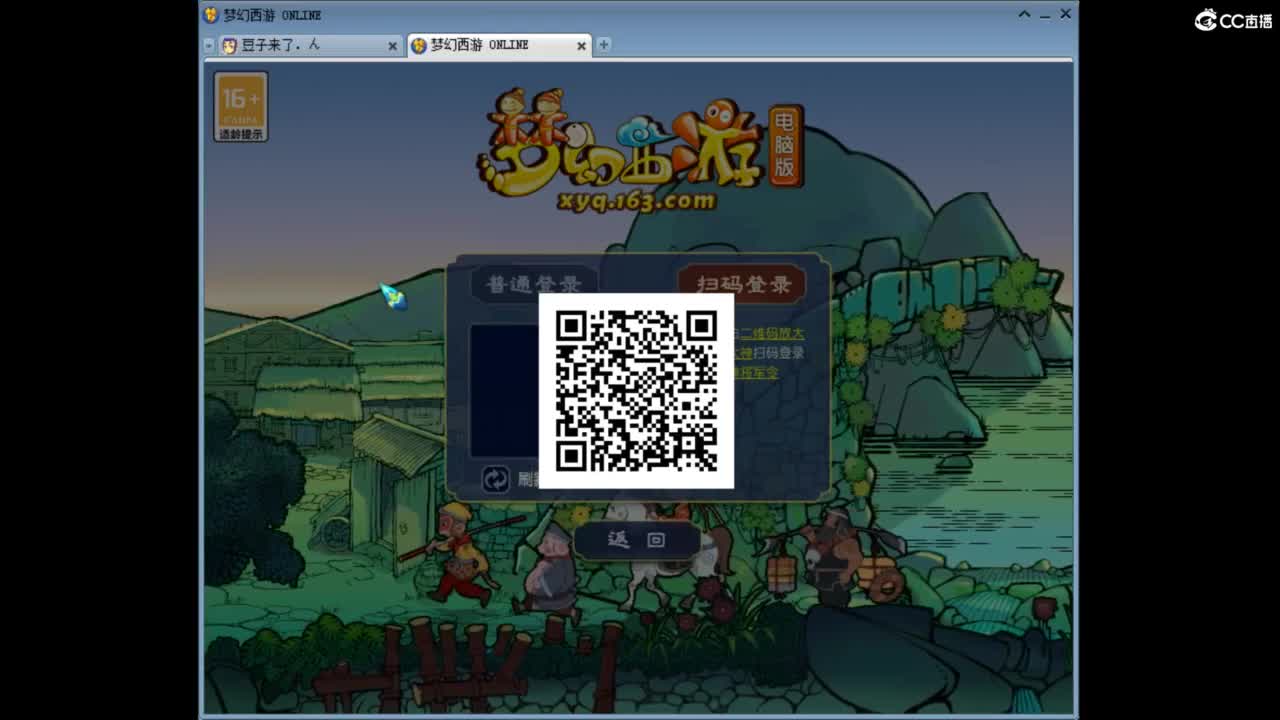Viewport: 1280px width, 720px height.
Task: Click the 梦幻西游 logo banner
Action: point(639,150)
